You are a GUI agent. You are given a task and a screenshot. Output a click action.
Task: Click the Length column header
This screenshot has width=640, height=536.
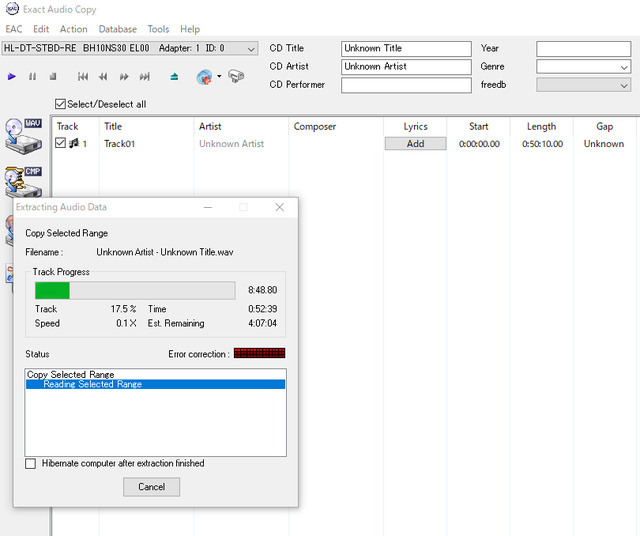click(x=541, y=127)
